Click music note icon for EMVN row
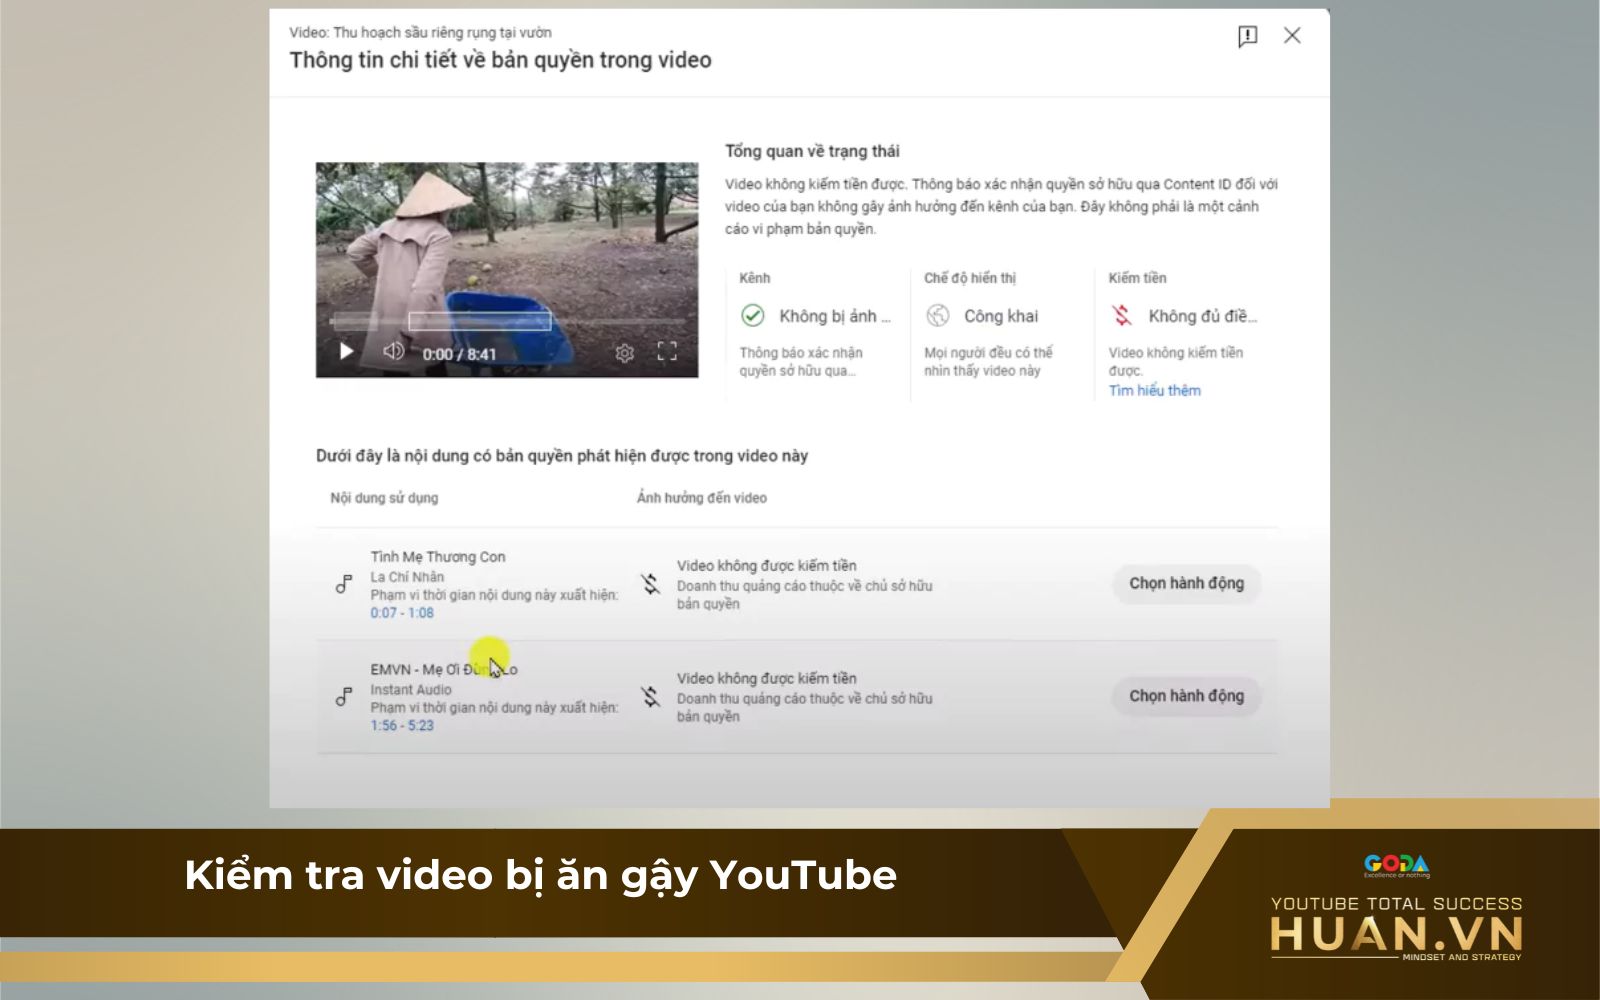The height and width of the screenshot is (1000, 1600). [x=344, y=697]
